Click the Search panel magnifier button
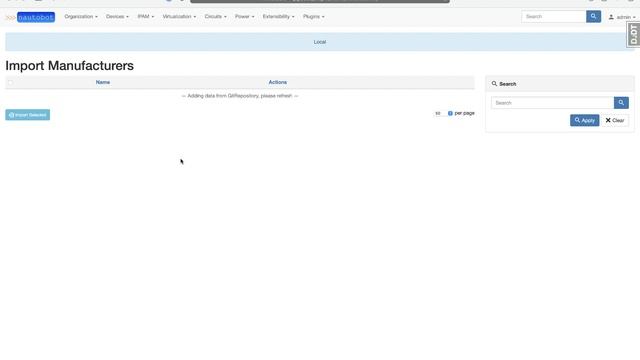The image size is (640, 360). (621, 103)
